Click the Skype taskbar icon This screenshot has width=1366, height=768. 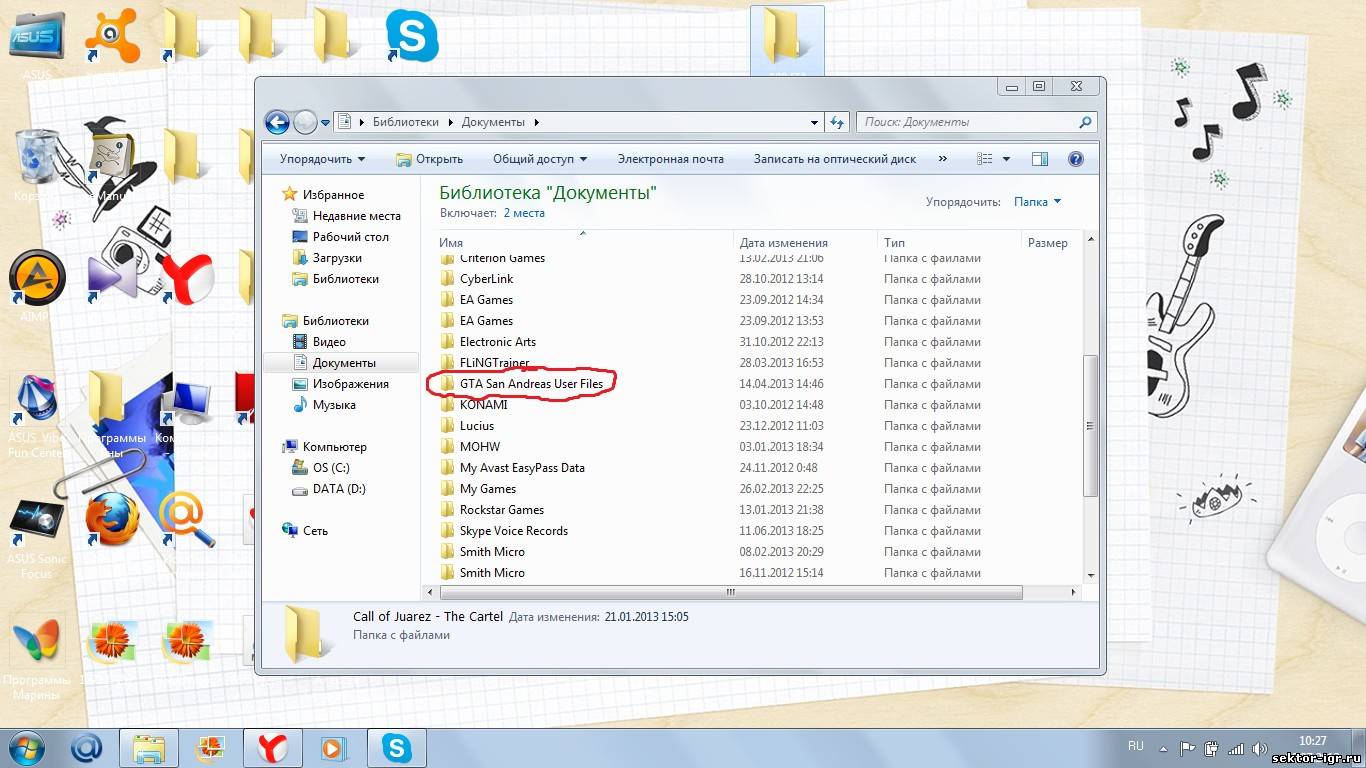tap(397, 747)
